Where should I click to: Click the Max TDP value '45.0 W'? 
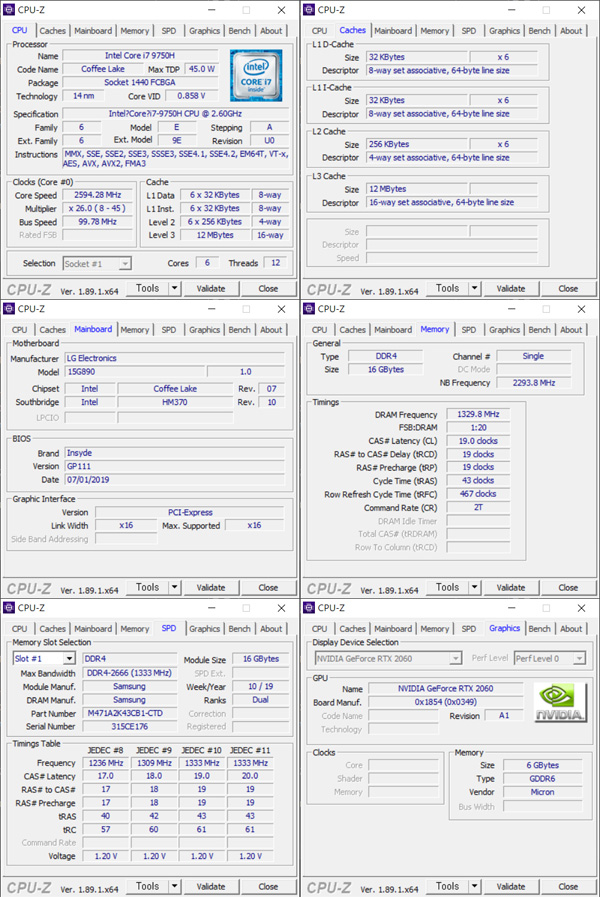point(202,69)
